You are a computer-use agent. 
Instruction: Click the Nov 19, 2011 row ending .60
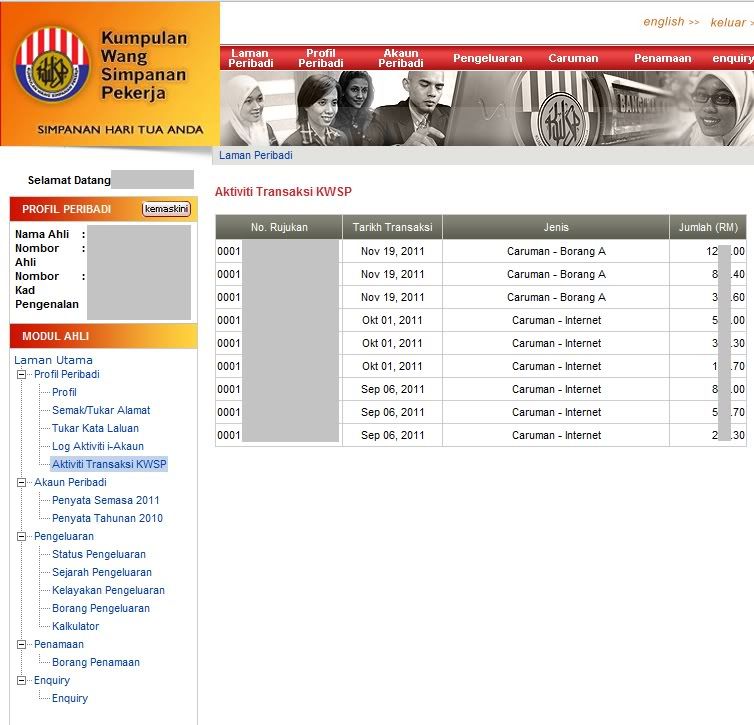coord(481,297)
